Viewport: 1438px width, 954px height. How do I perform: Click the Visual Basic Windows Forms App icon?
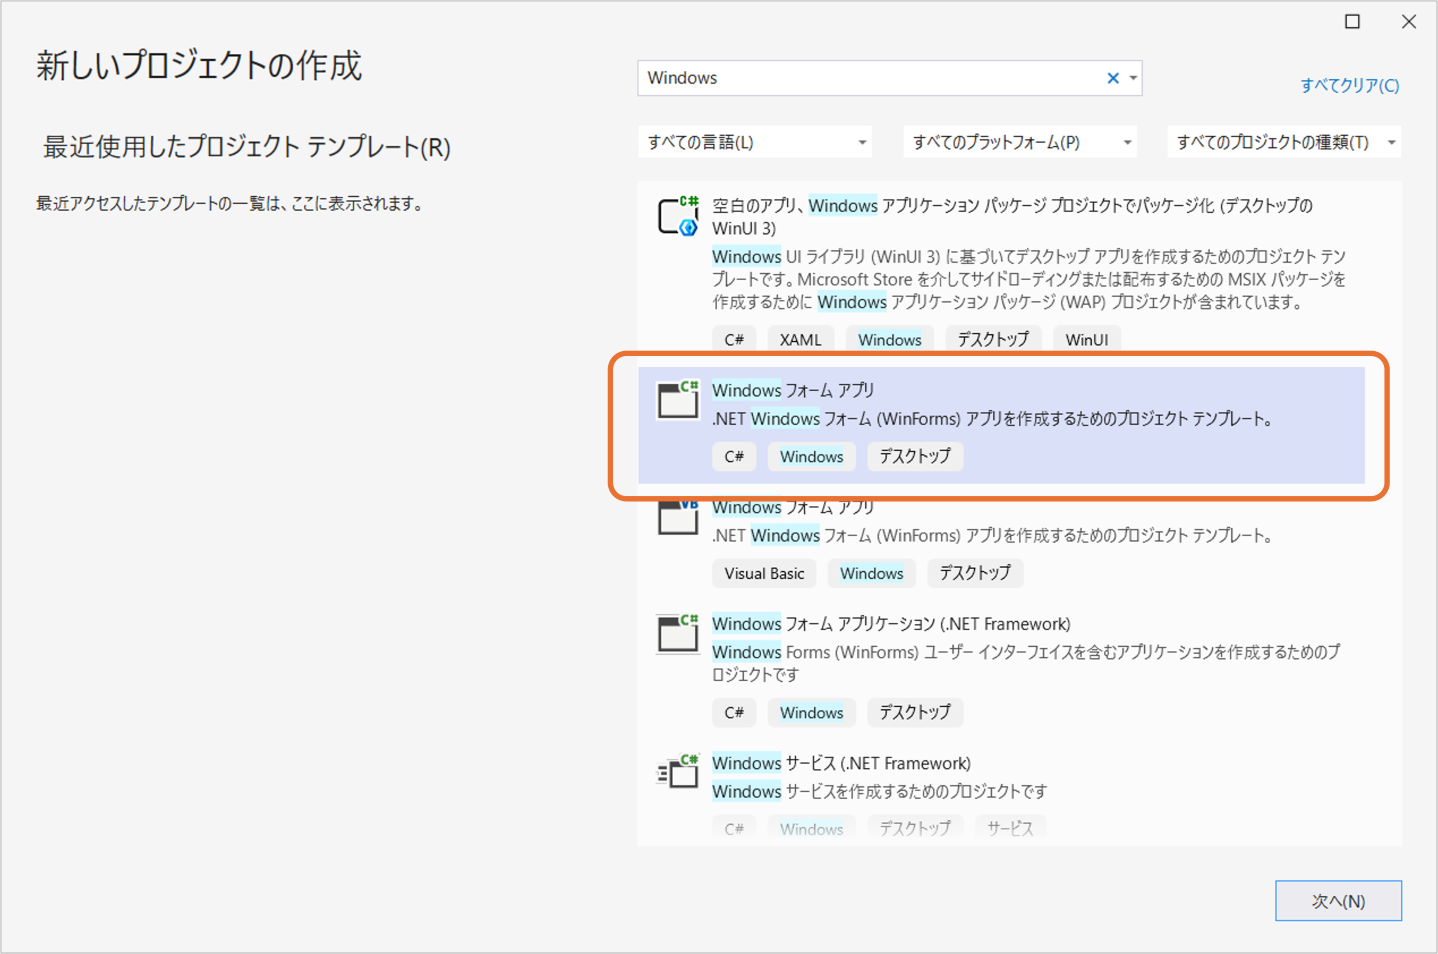[x=677, y=516]
